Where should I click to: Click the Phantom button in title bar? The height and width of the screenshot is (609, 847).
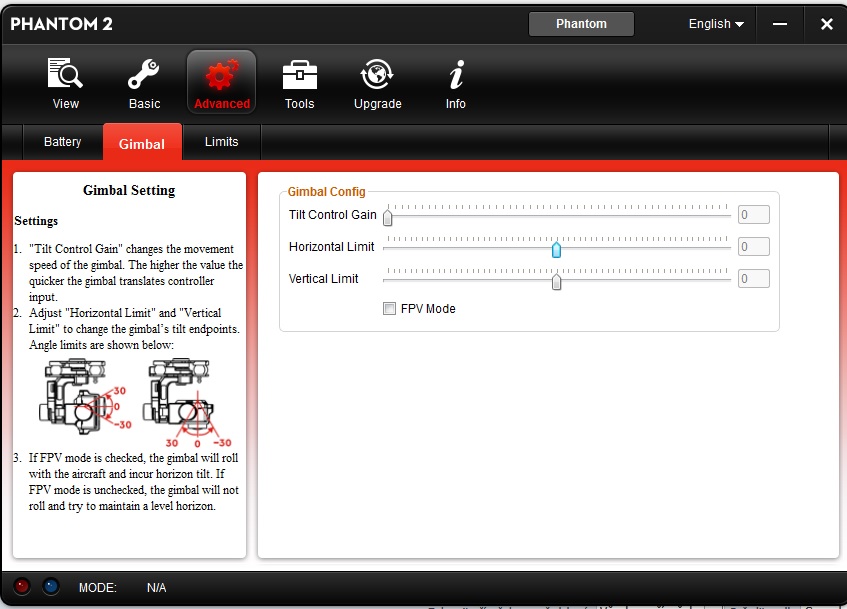[x=581, y=24]
